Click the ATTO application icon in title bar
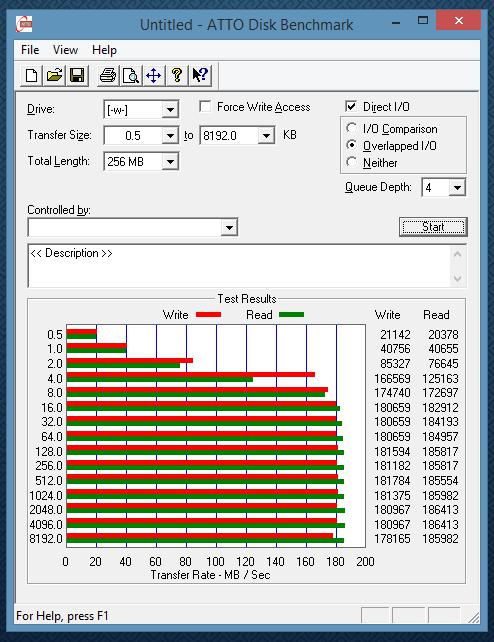Screen dimensions: 494x642 click(x=24, y=24)
